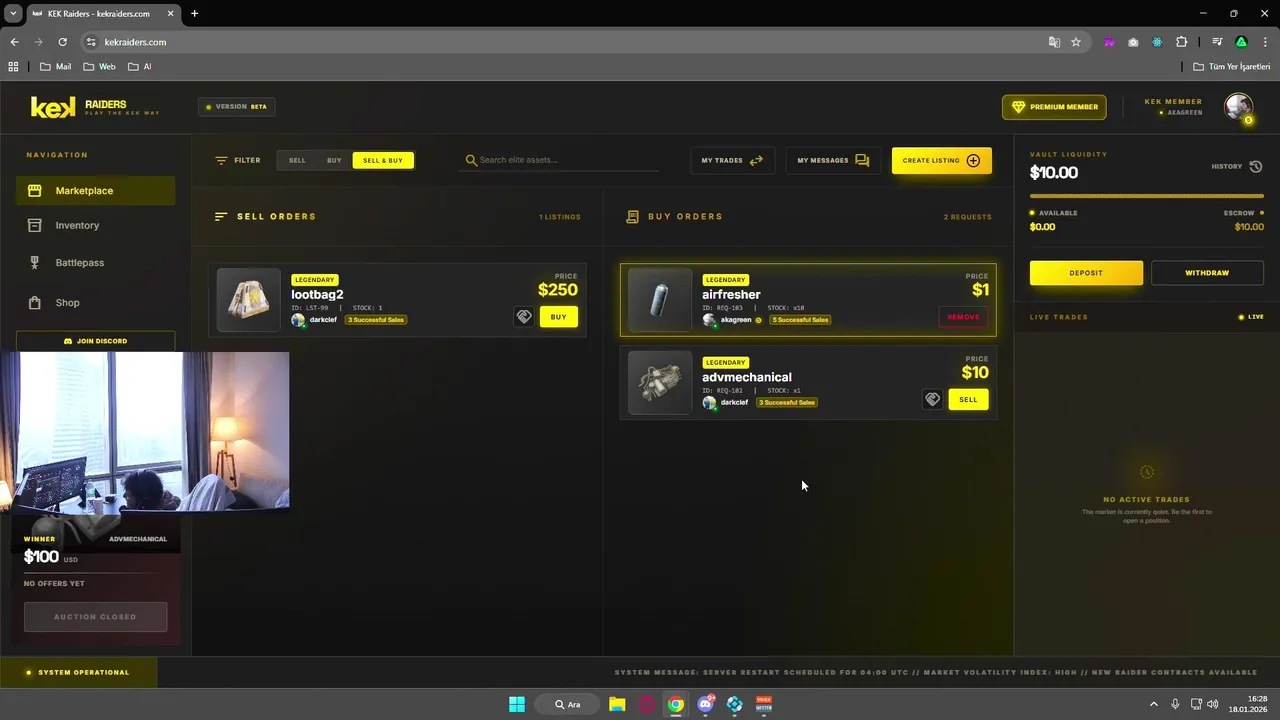This screenshot has width=1280, height=720.
Task: Open the media controls icon
Action: coord(1217,42)
